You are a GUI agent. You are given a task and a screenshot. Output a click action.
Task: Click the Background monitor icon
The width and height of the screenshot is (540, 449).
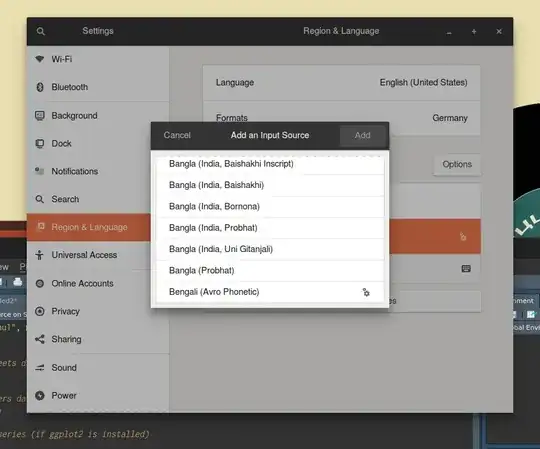coord(40,115)
